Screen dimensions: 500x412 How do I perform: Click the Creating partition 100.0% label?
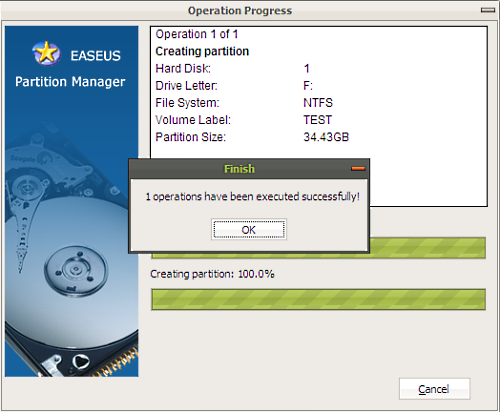pos(212,274)
